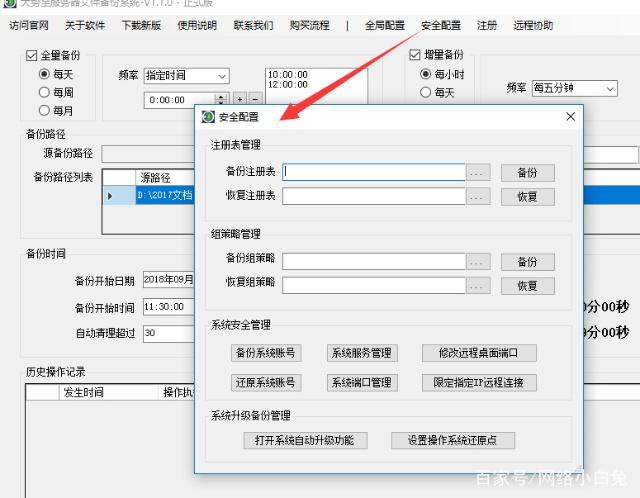Click 备份 button for registry
The height and width of the screenshot is (498, 640).
(528, 173)
